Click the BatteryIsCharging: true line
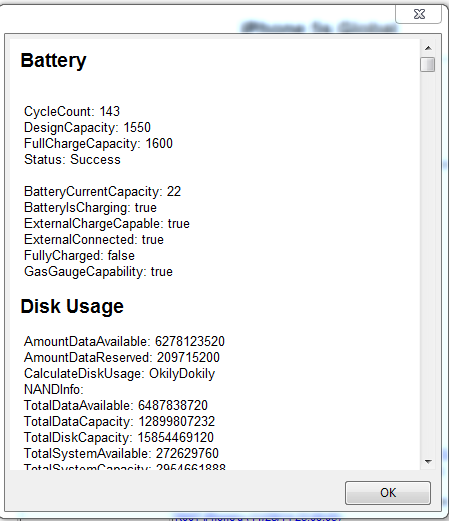This screenshot has width=449, height=521. point(90,207)
